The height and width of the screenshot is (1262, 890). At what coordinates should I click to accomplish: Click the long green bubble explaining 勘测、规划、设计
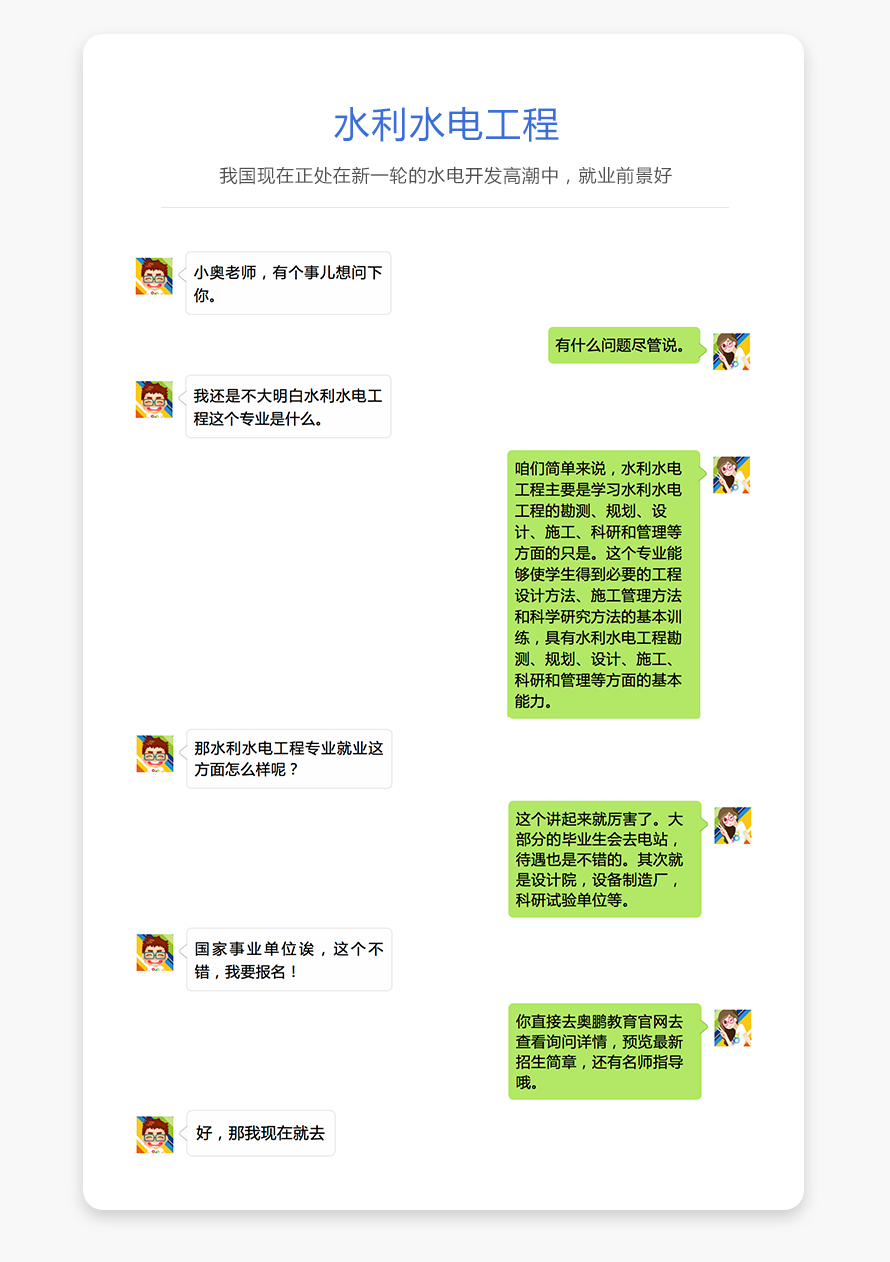(x=604, y=584)
